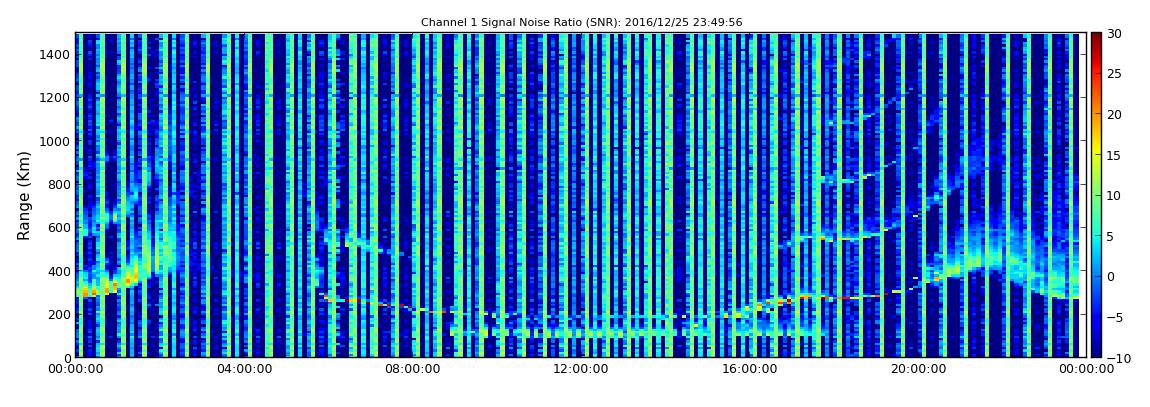
Task: Click the 08:00:00 time axis label
Action: pos(412,370)
